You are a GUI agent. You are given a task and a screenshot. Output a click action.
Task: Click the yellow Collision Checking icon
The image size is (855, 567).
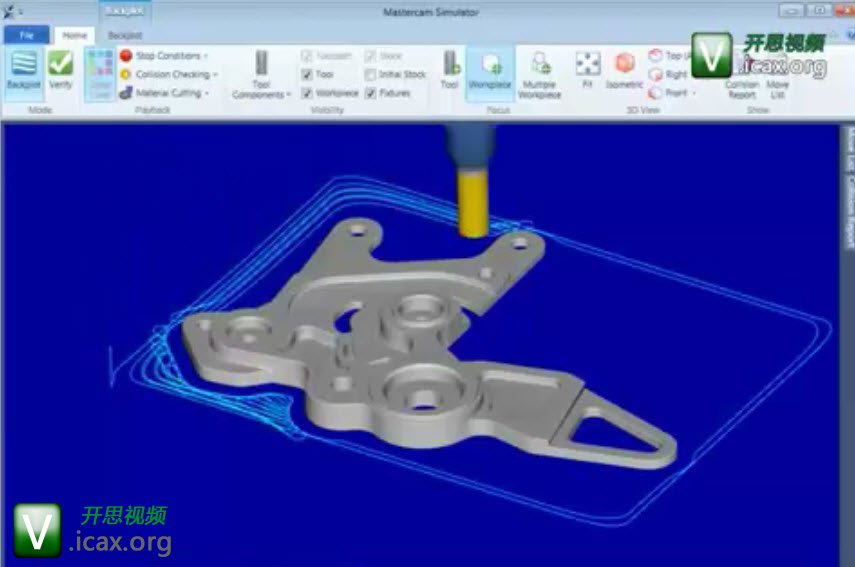tap(125, 74)
